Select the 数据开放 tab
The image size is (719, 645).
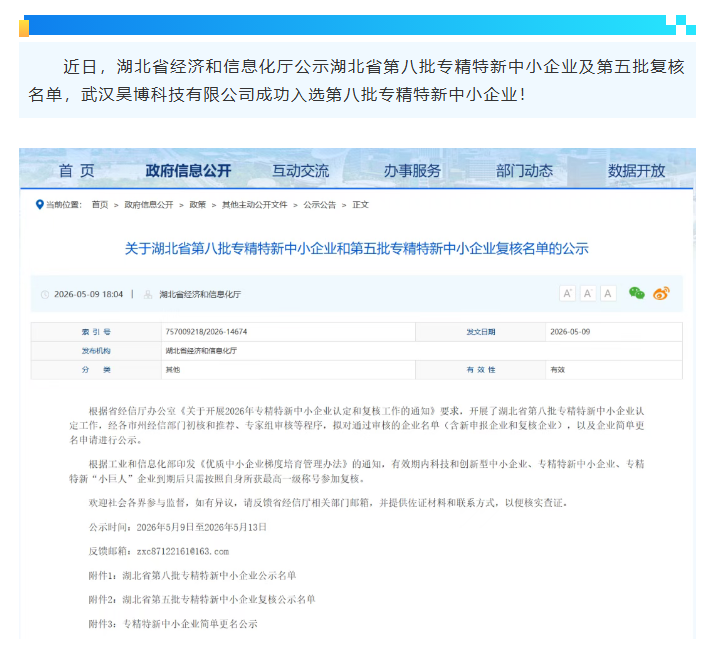click(x=636, y=171)
